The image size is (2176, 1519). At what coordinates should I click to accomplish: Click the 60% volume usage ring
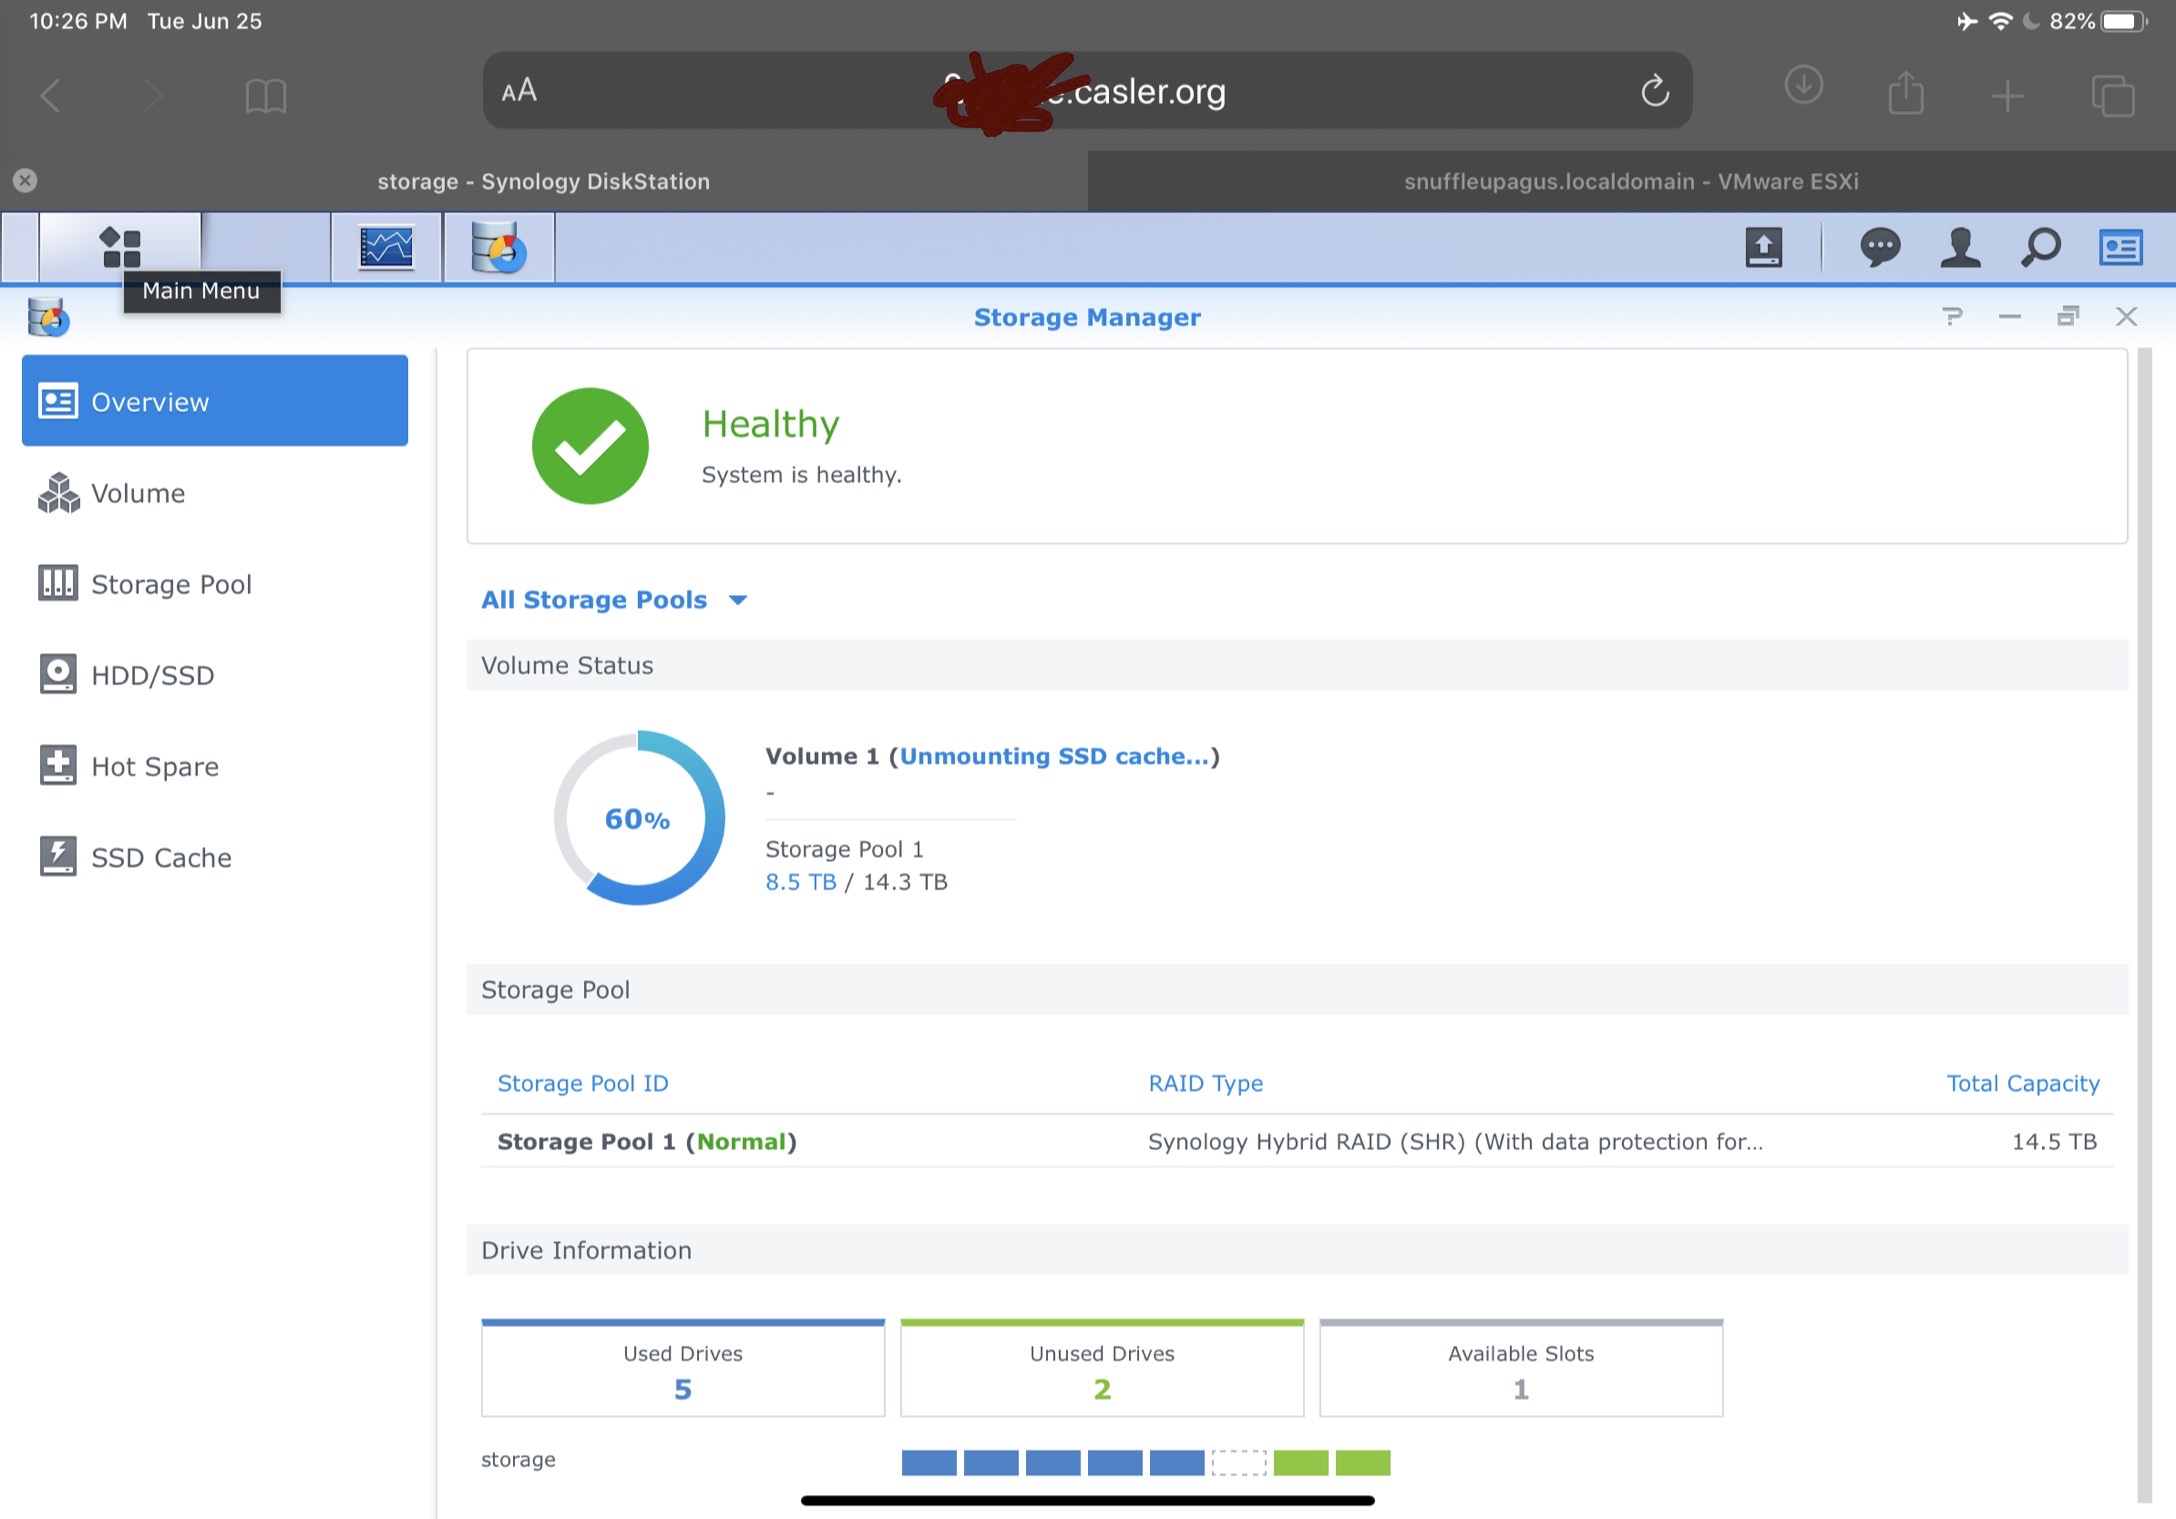click(638, 818)
